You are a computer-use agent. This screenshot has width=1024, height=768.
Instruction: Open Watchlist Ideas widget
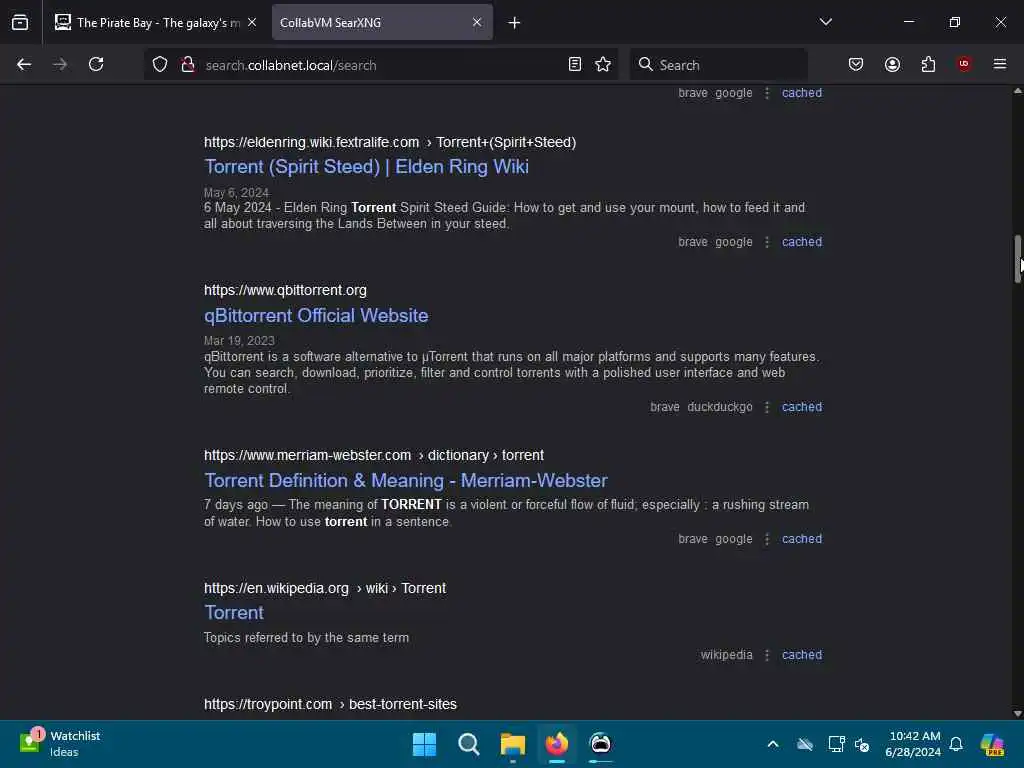(x=61, y=744)
